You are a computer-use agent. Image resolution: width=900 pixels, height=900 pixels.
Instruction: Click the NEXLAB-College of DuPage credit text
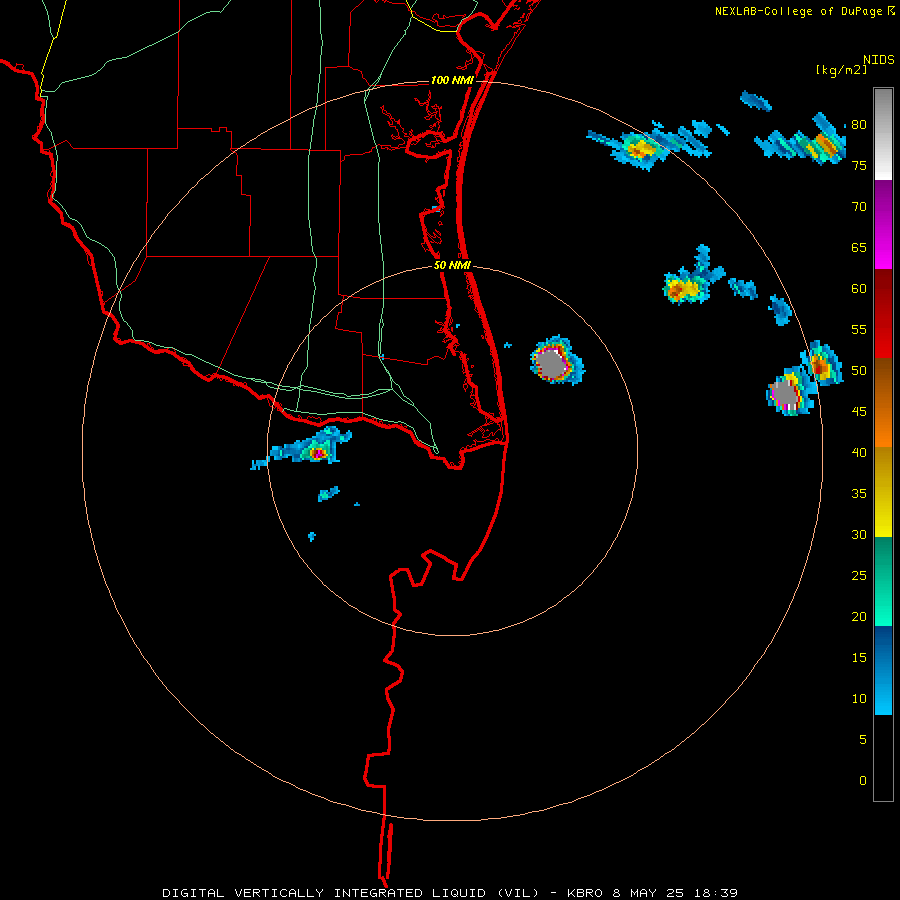(x=799, y=11)
